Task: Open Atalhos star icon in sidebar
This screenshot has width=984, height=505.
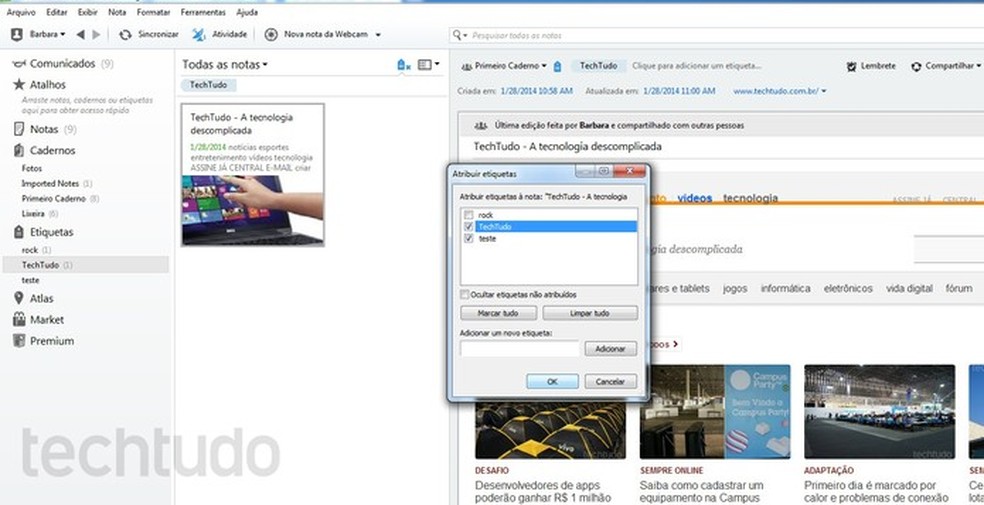Action: point(19,85)
